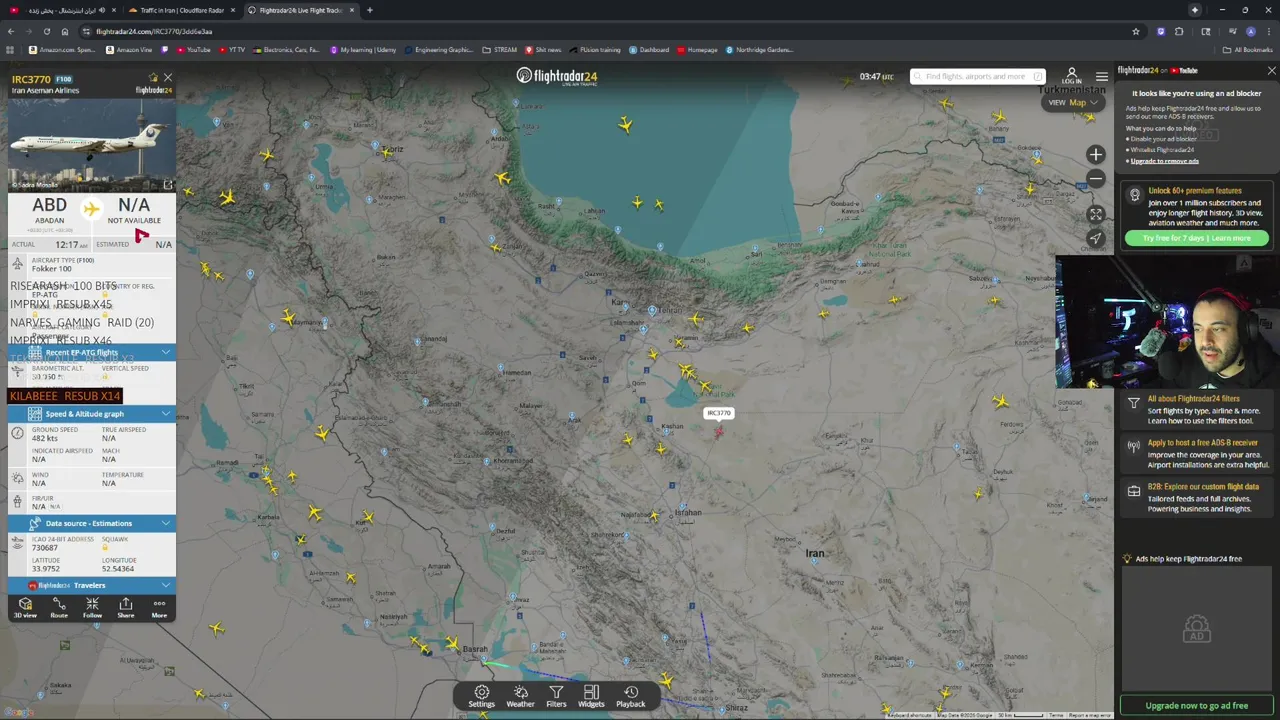Collapse the Recent EP-ATG flights section
This screenshot has width=1280, height=720.
click(91, 352)
